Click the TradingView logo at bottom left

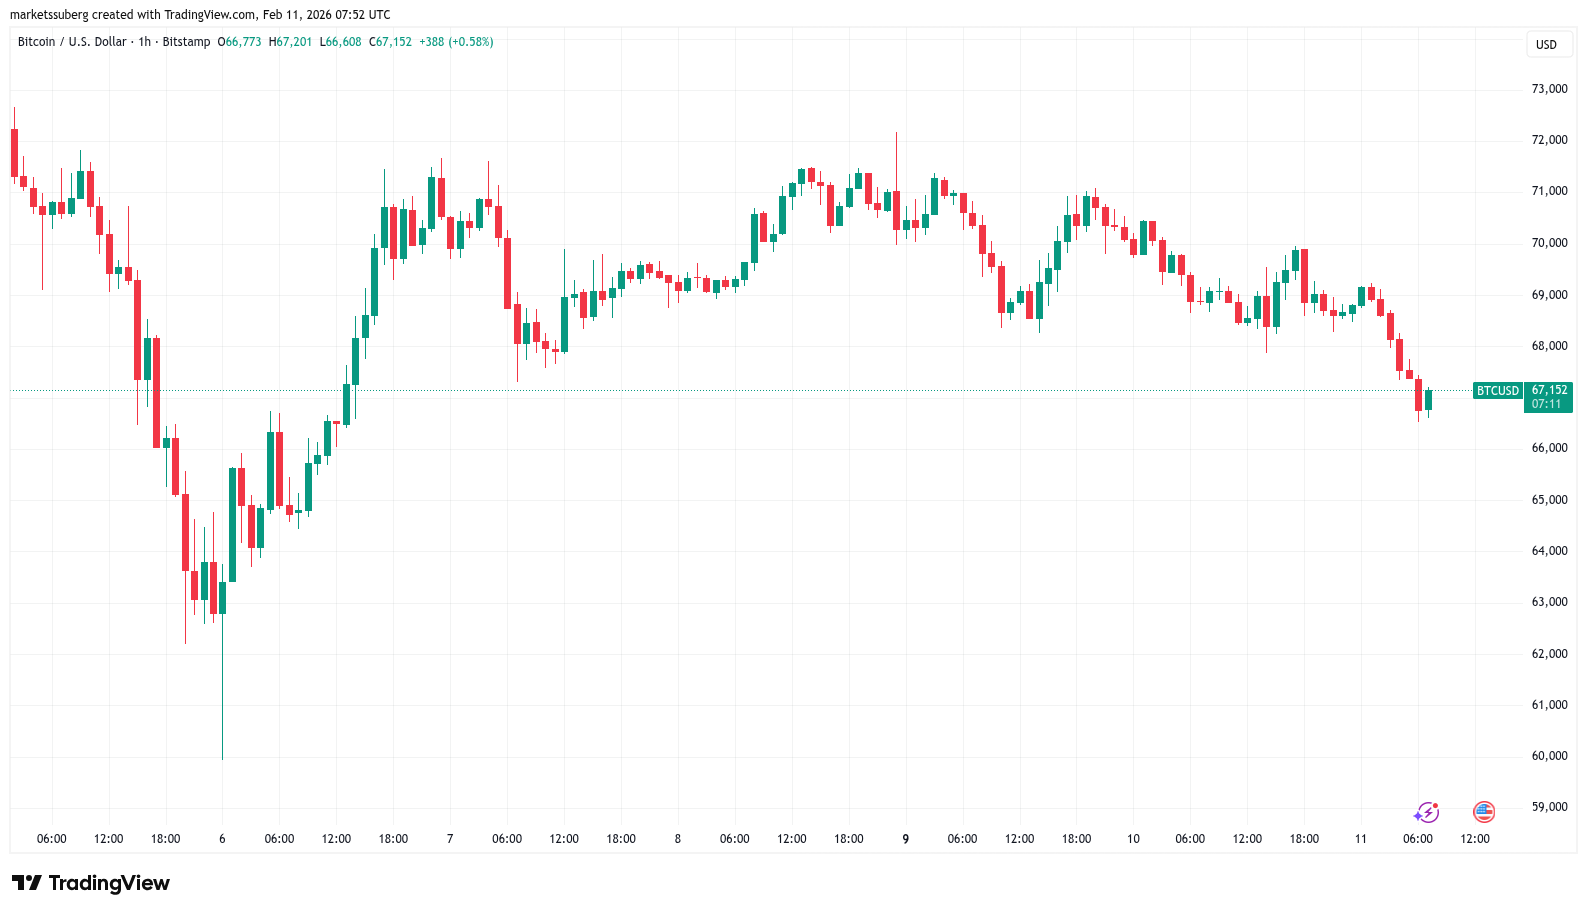pyautogui.click(x=91, y=883)
